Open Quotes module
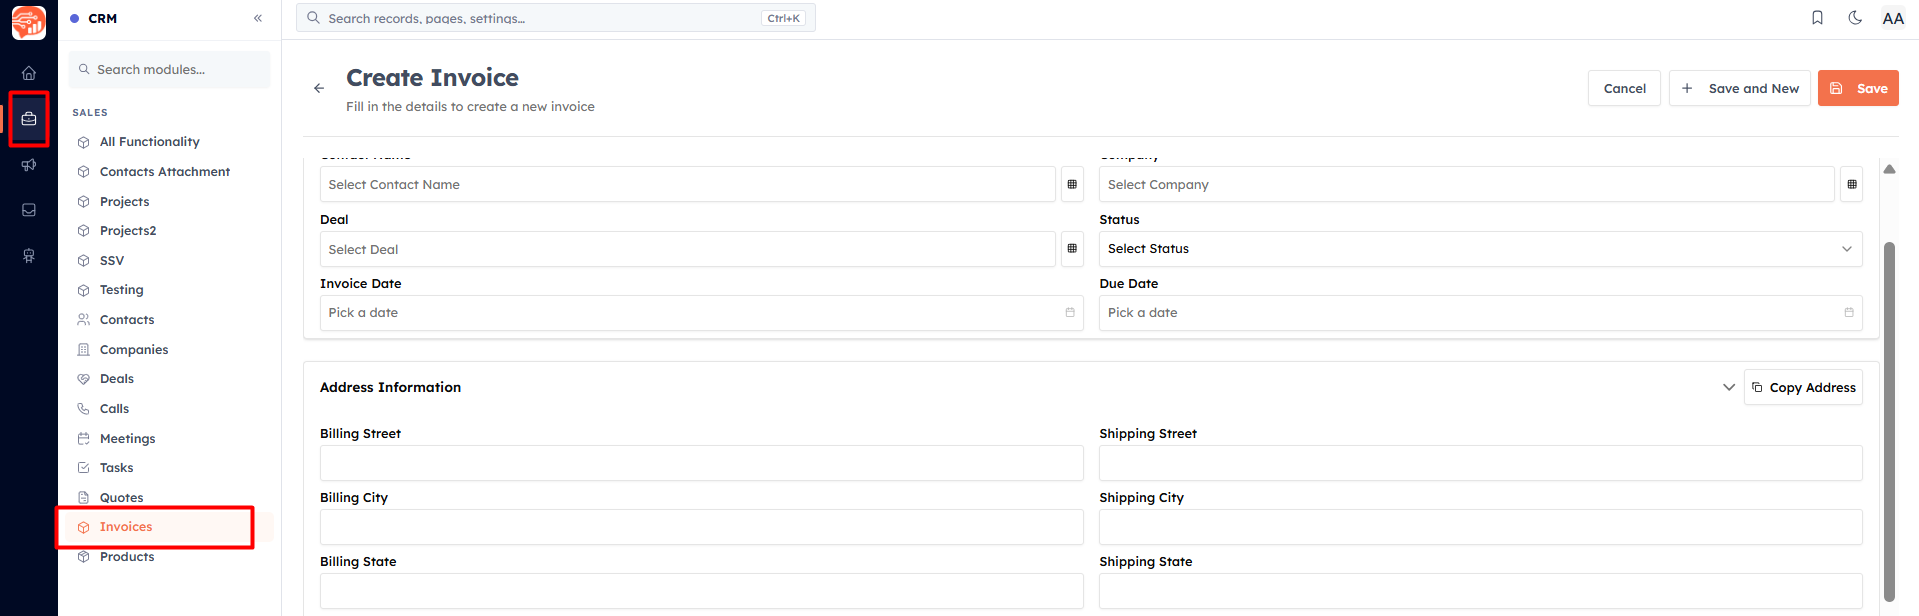The image size is (1919, 616). [121, 498]
